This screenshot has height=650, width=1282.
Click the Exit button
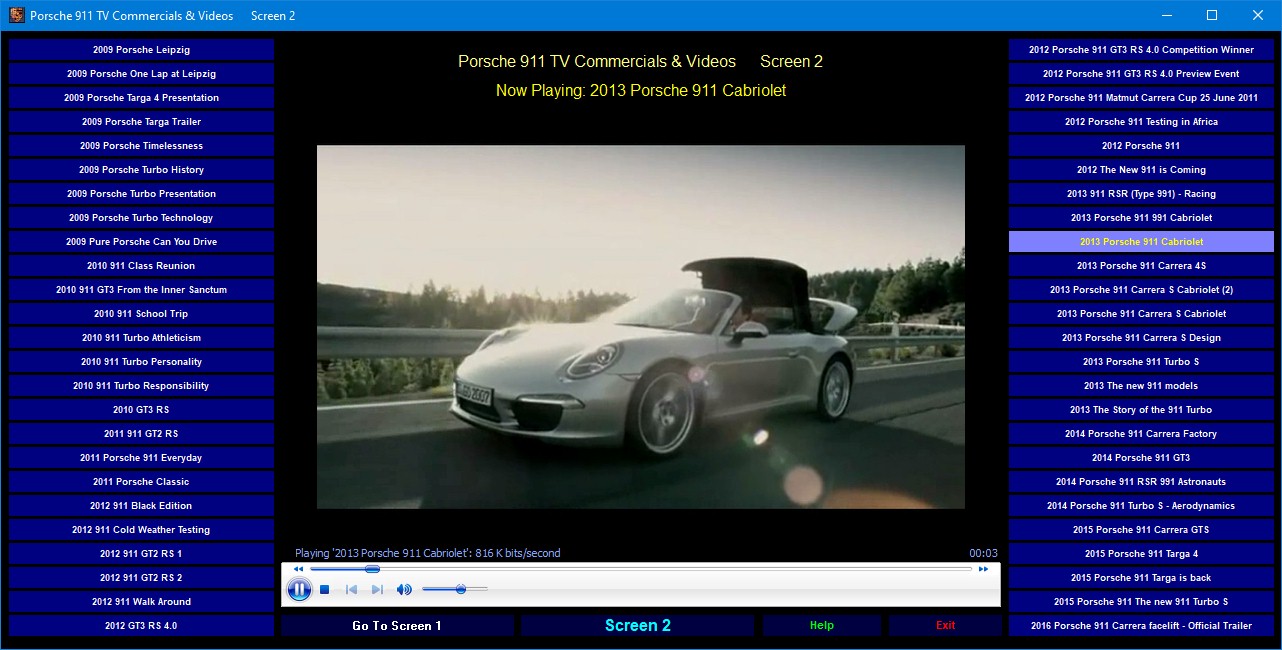(x=945, y=626)
